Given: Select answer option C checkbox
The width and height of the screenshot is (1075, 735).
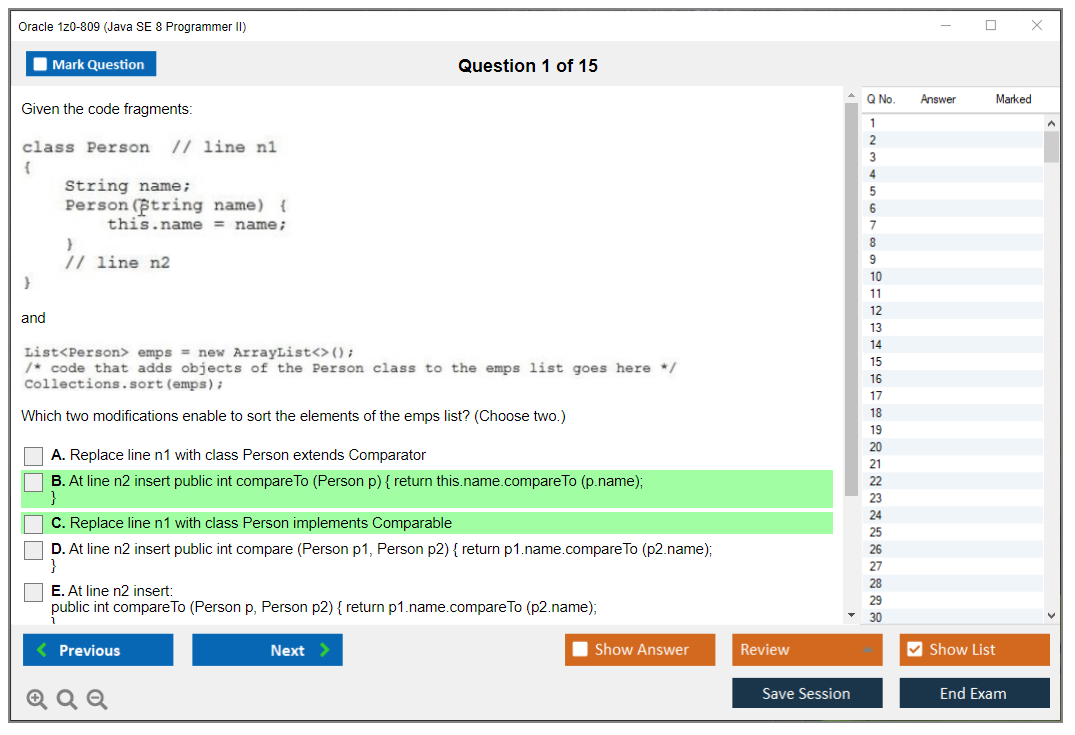Looking at the screenshot, I should click(x=33, y=523).
